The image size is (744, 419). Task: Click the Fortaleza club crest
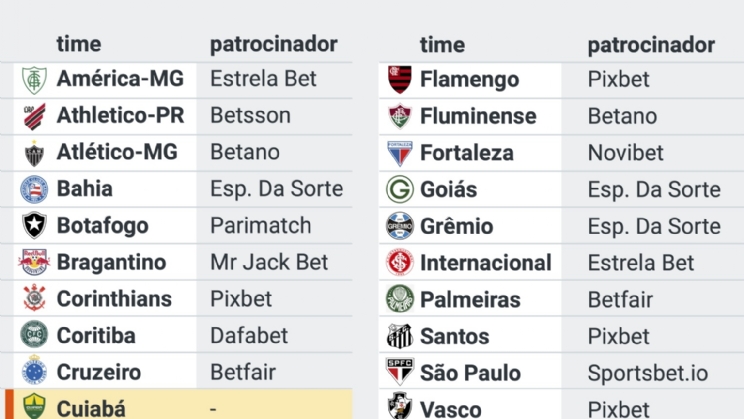(400, 153)
